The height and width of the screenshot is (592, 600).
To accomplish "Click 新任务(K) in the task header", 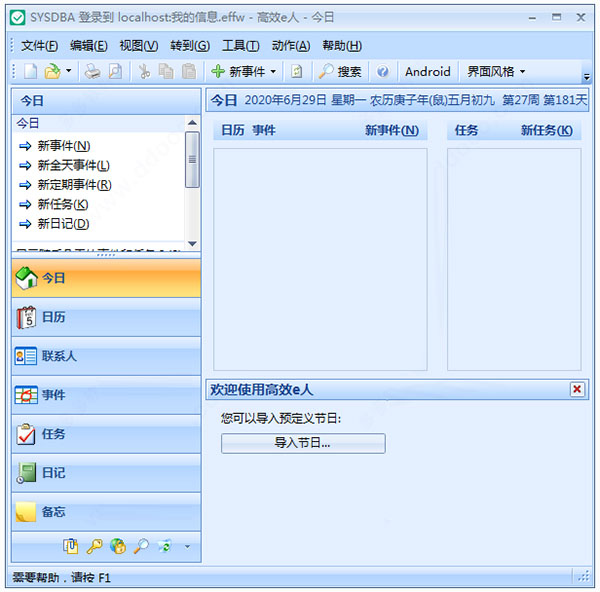I will click(x=546, y=130).
